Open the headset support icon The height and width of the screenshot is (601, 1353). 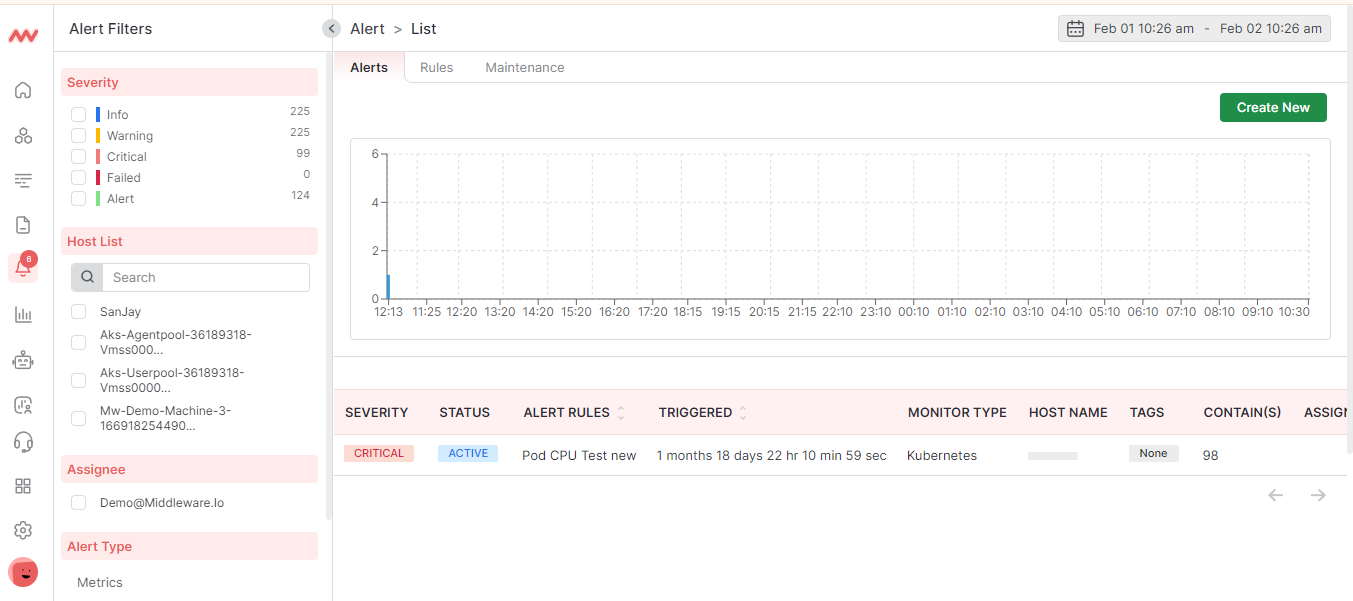point(23,441)
